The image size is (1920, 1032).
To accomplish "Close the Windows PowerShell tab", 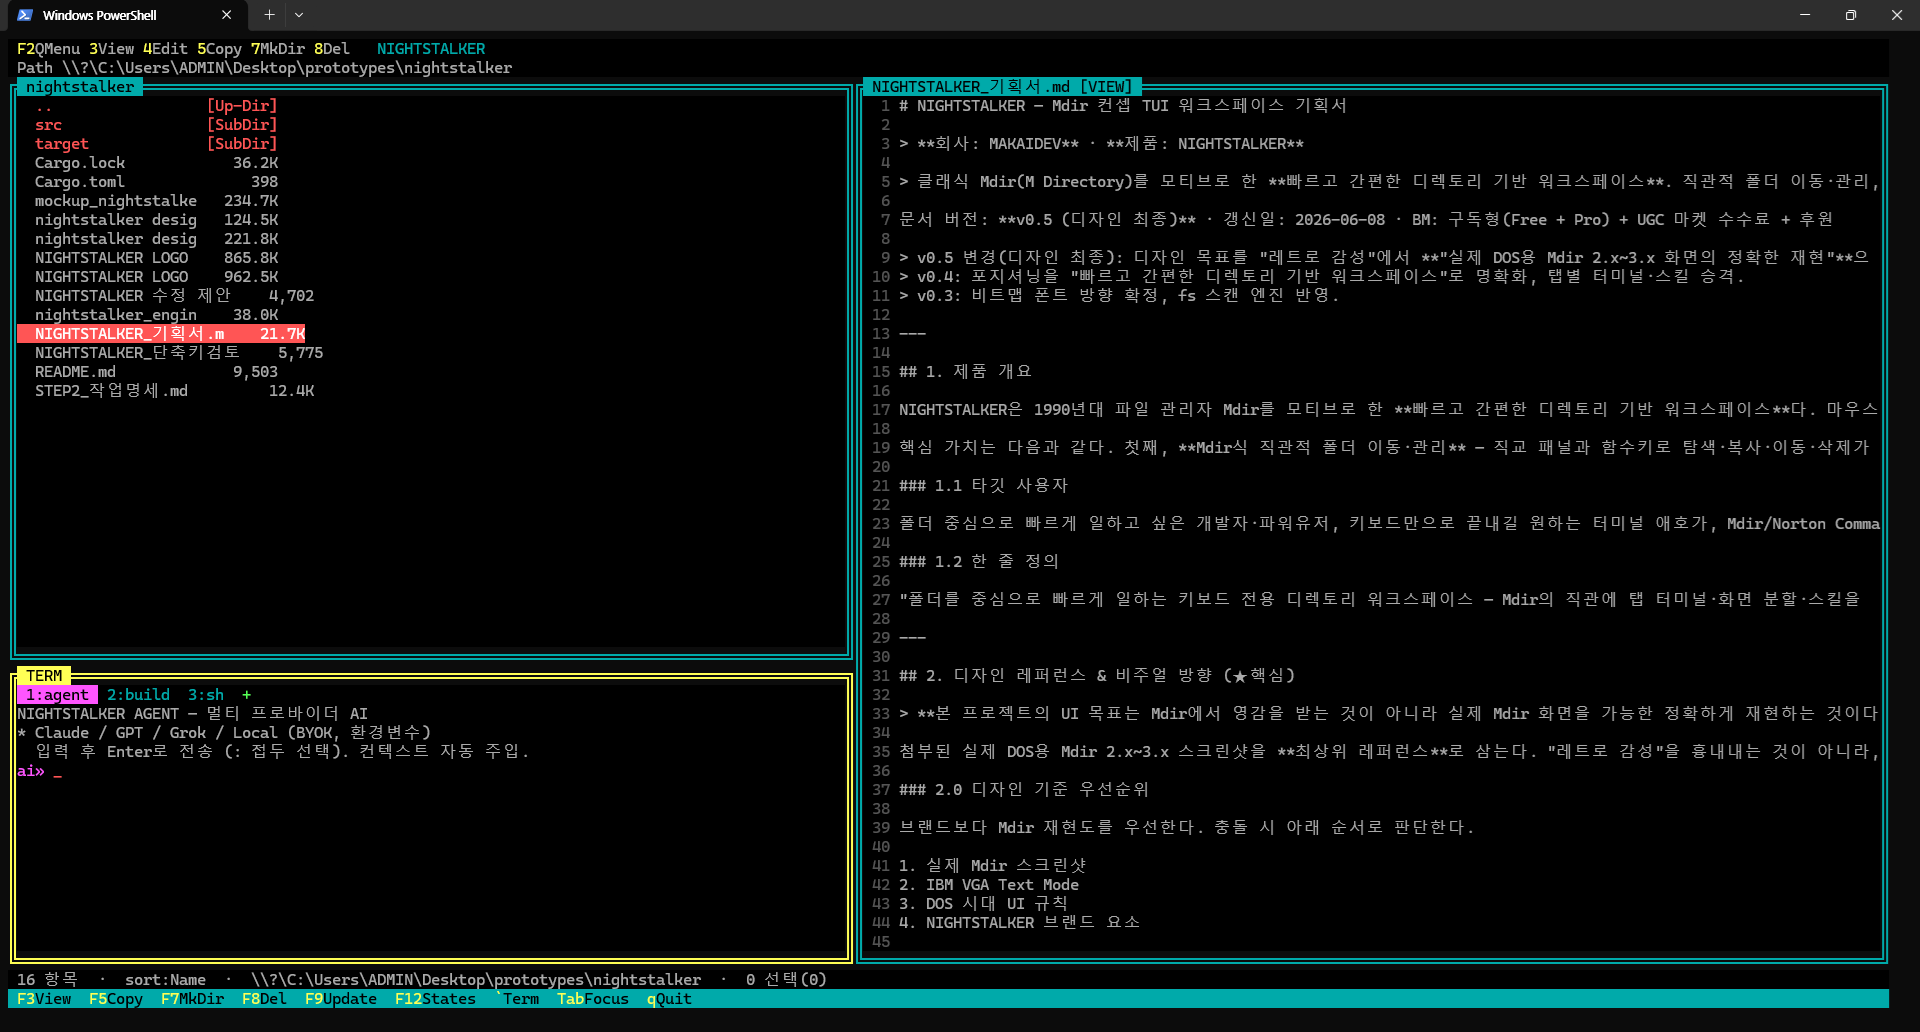I will pyautogui.click(x=227, y=15).
